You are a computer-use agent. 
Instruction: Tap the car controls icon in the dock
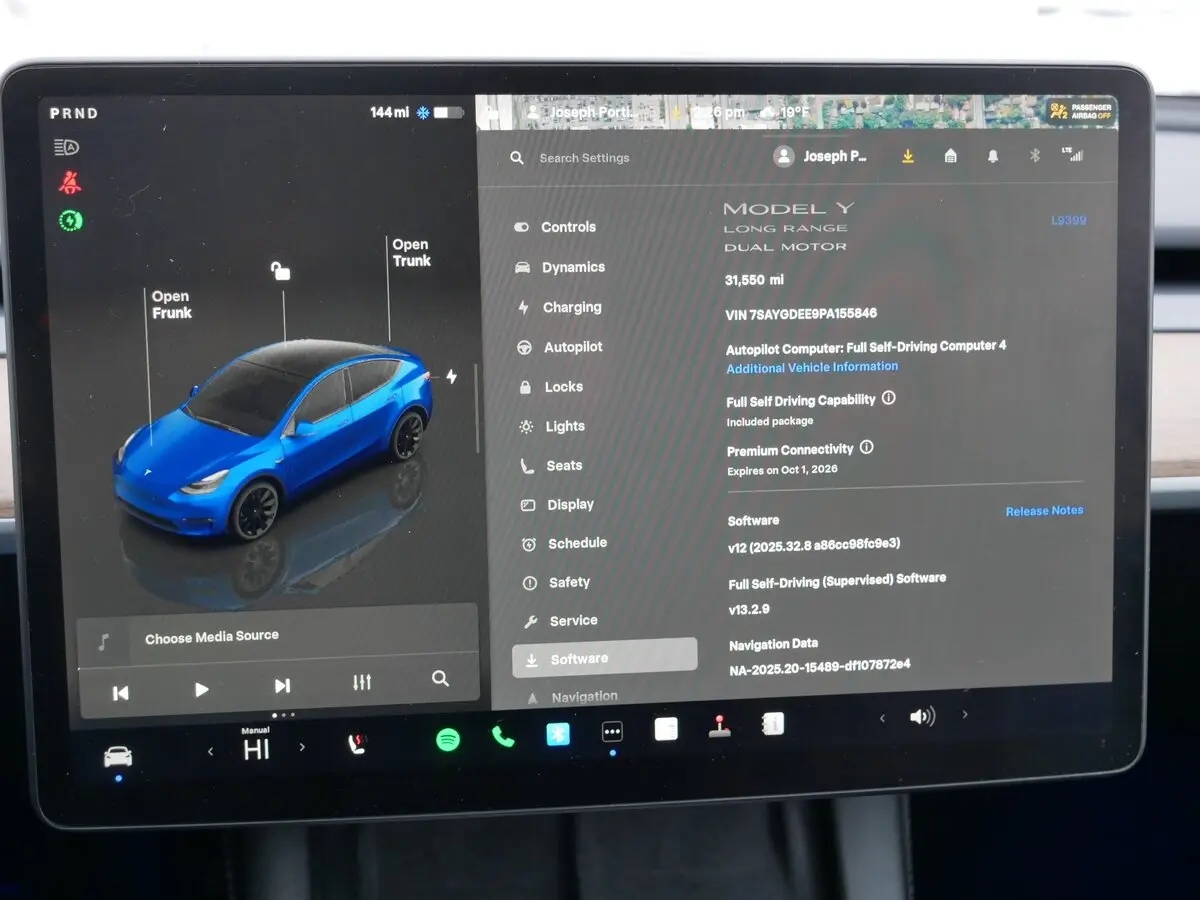click(x=118, y=756)
